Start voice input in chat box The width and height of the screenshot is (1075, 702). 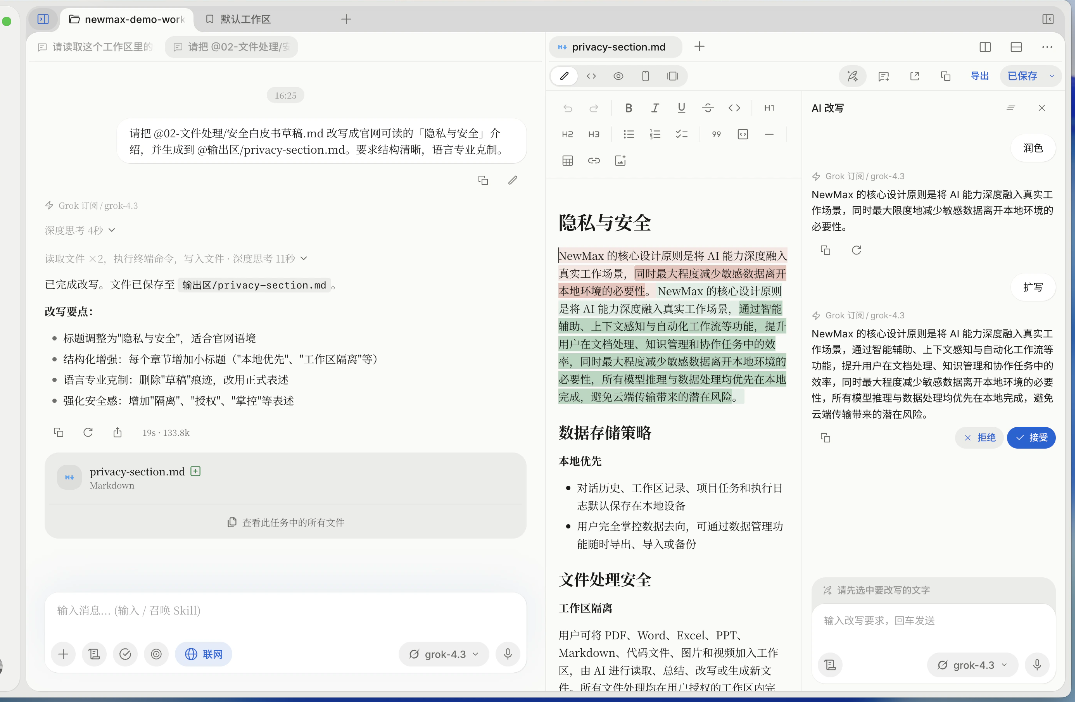[x=508, y=654]
